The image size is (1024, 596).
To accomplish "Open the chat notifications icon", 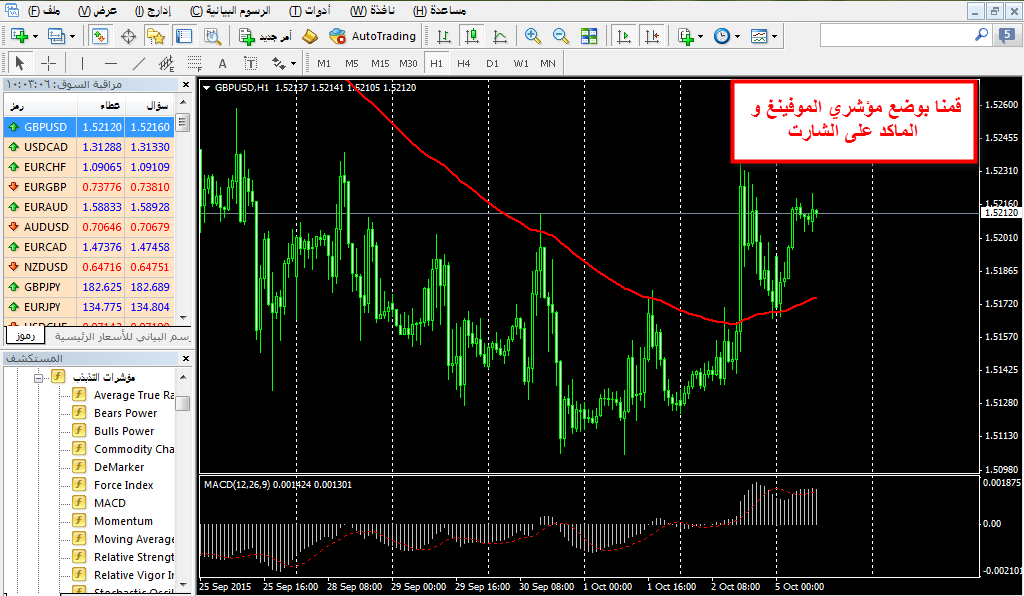I will coord(1007,36).
